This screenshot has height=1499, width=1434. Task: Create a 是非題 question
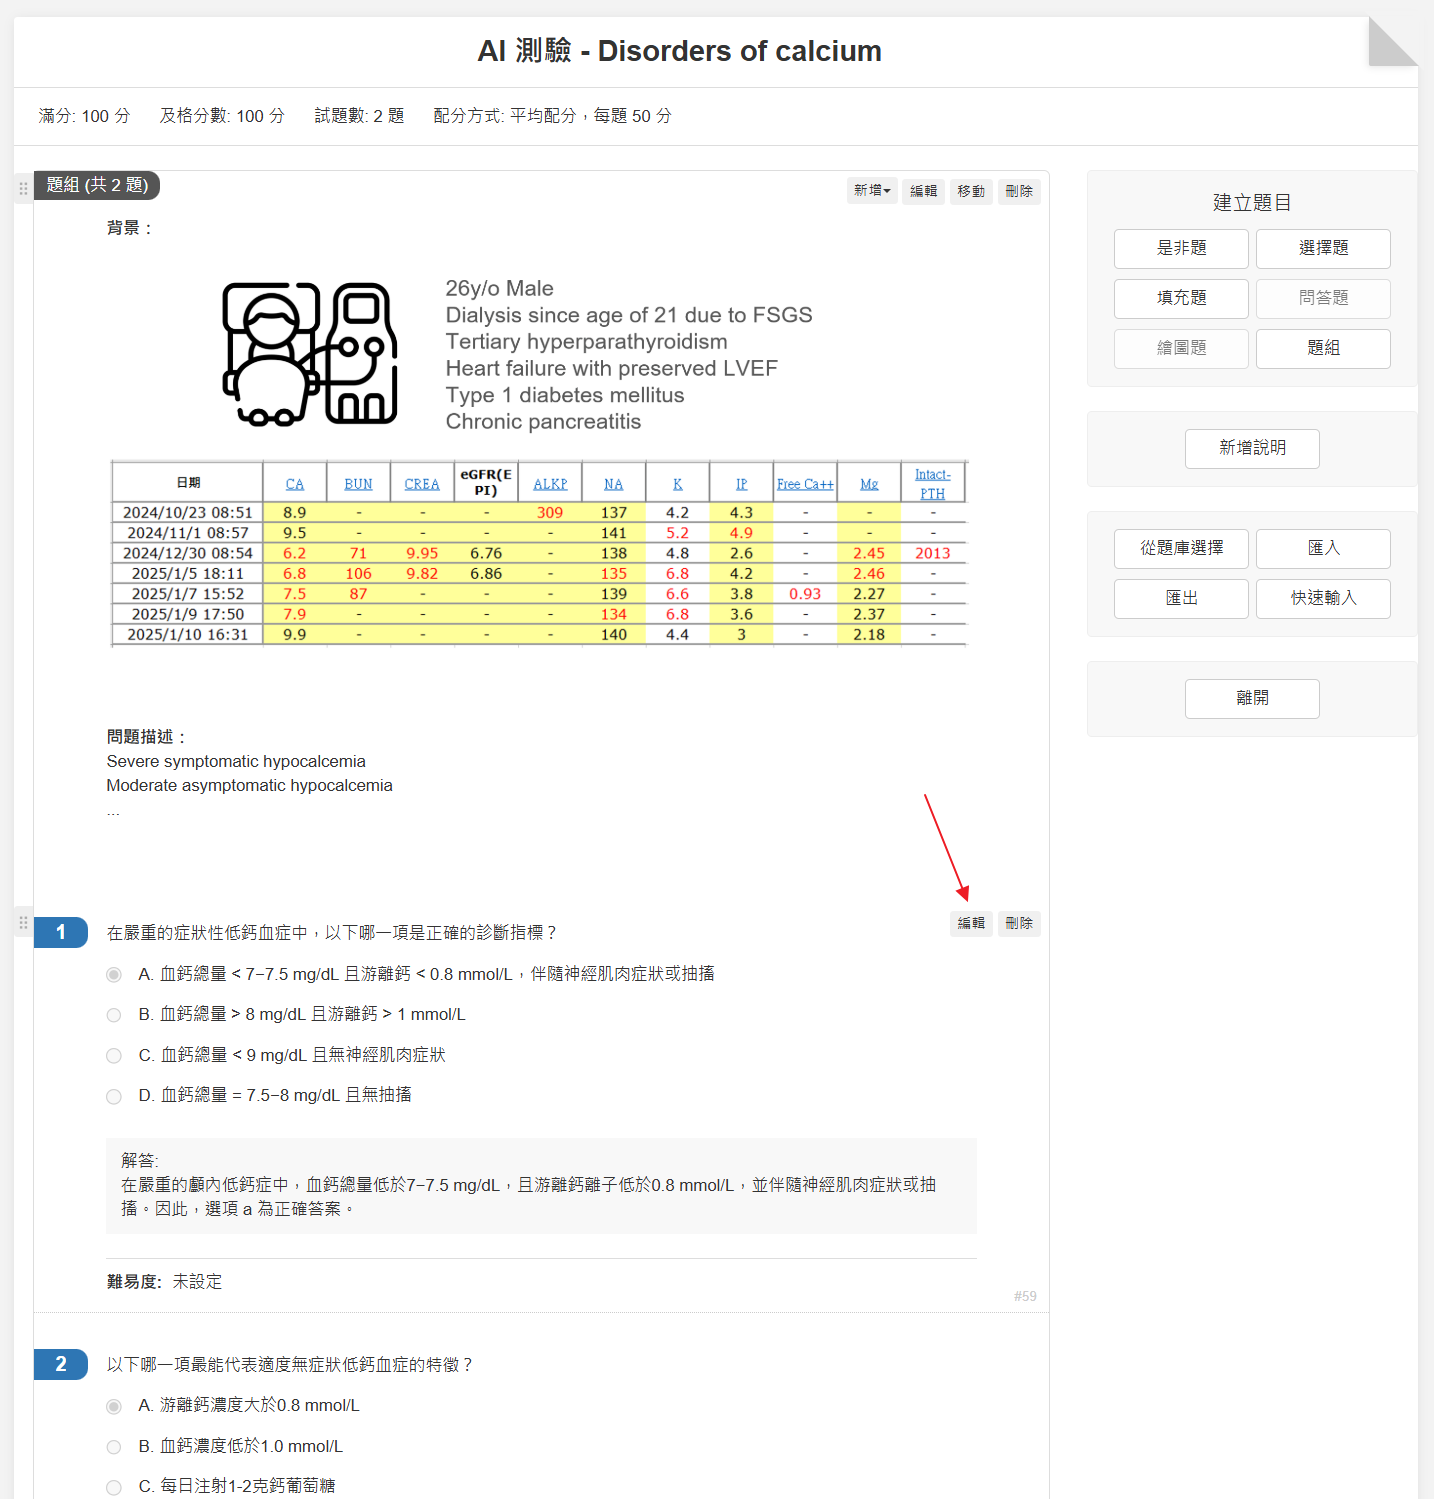coord(1181,248)
